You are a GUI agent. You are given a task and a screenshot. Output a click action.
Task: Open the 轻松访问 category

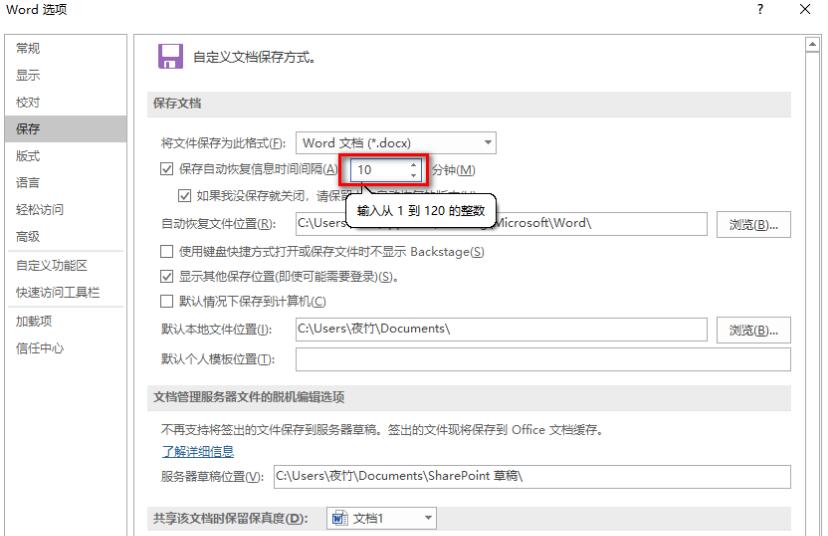pyautogui.click(x=65, y=210)
